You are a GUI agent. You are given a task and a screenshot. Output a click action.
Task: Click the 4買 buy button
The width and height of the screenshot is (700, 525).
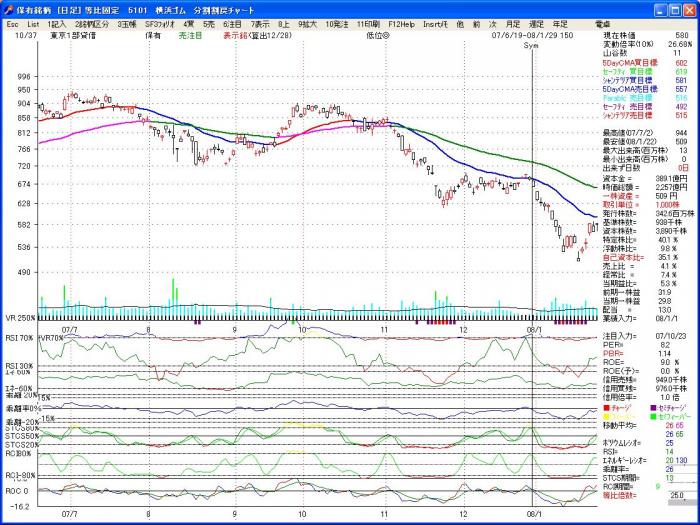[x=188, y=22]
